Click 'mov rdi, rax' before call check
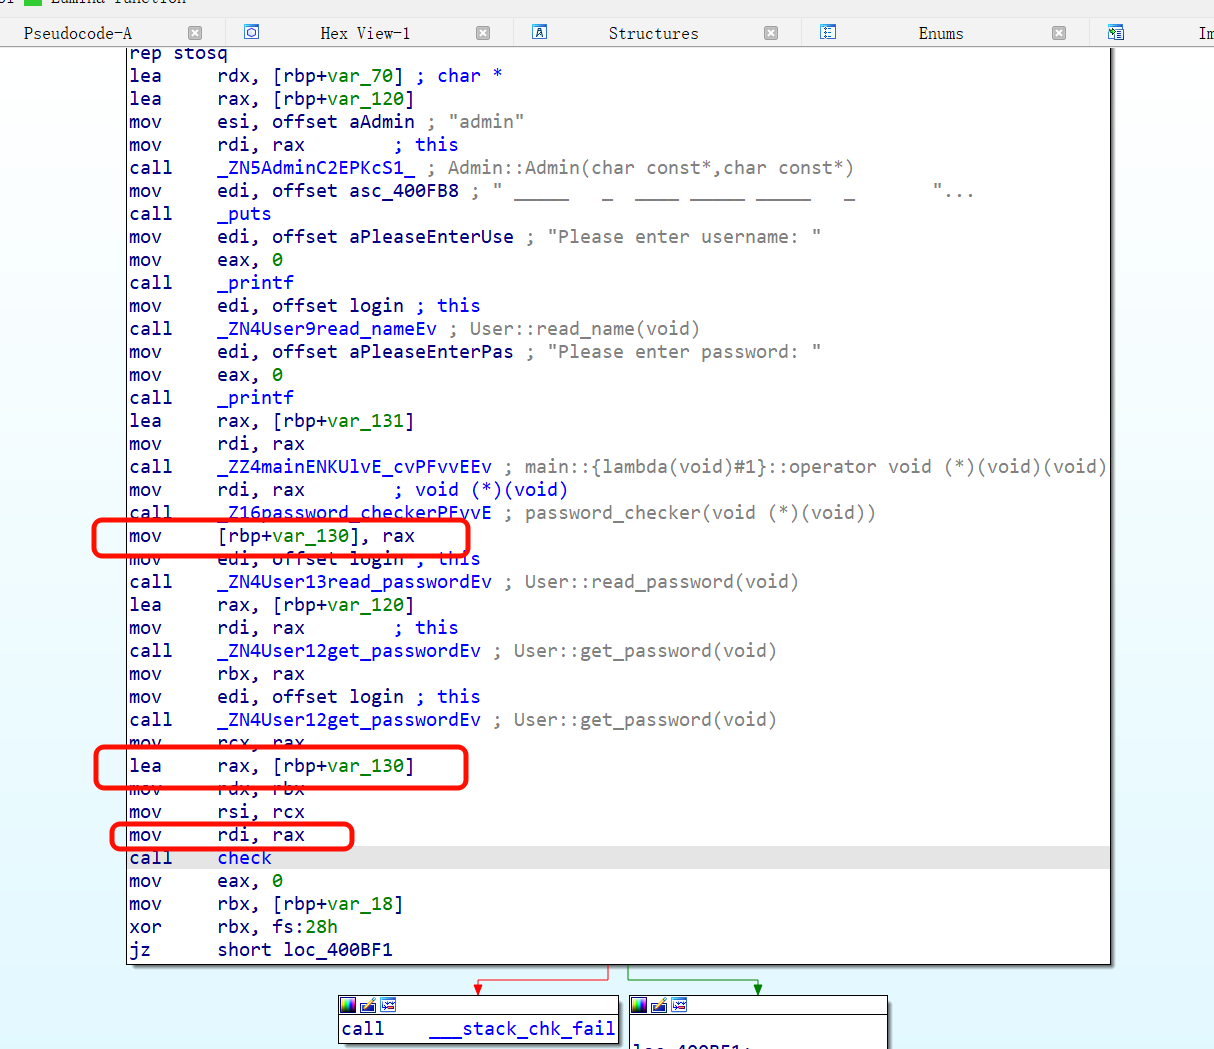This screenshot has height=1049, width=1214. (x=217, y=834)
